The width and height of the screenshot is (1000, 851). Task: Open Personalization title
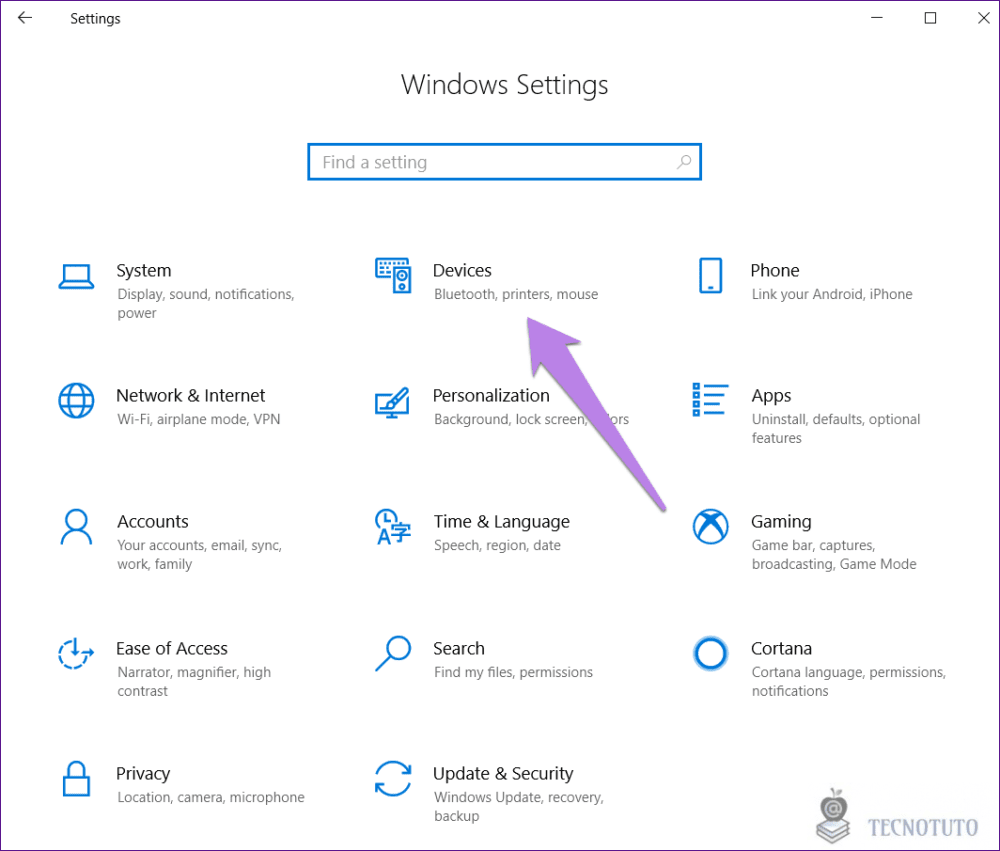pos(491,396)
